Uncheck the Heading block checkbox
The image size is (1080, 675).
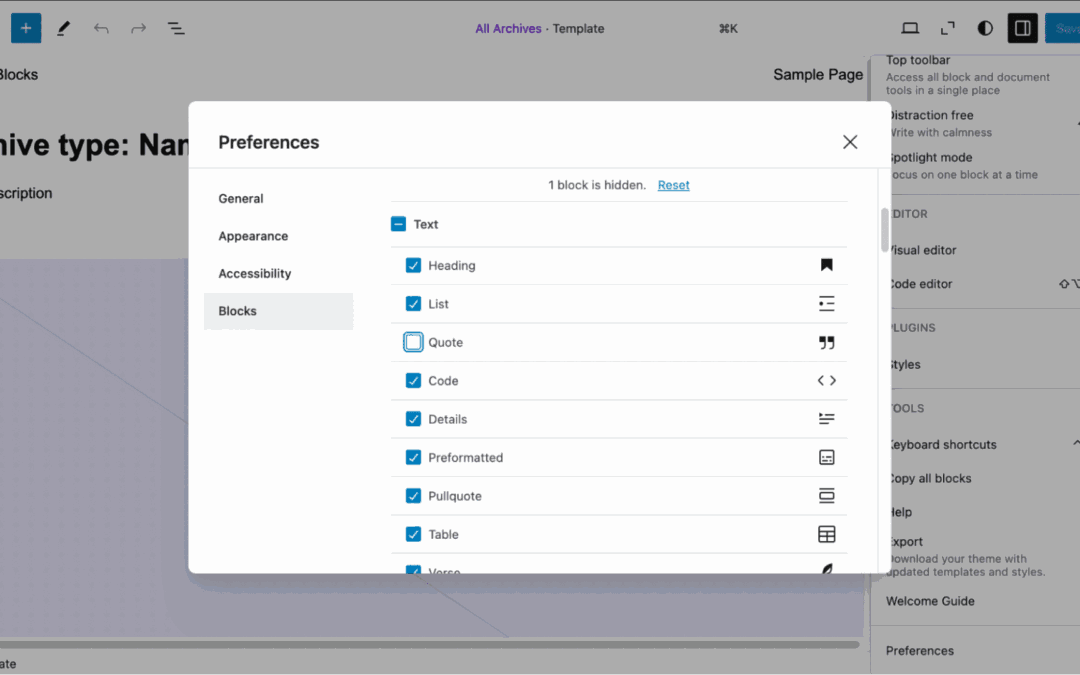pyautogui.click(x=413, y=265)
